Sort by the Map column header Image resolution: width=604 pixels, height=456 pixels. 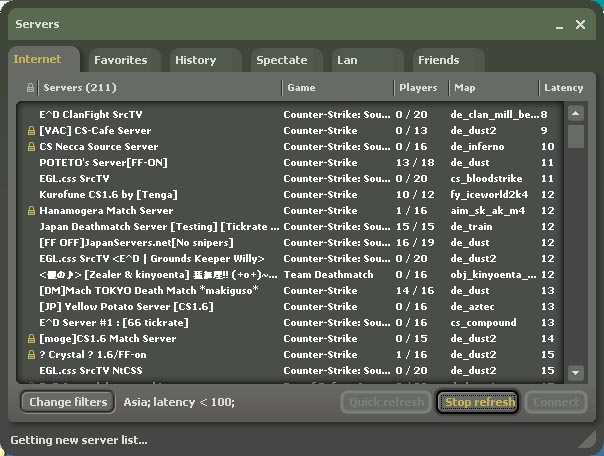(494, 88)
